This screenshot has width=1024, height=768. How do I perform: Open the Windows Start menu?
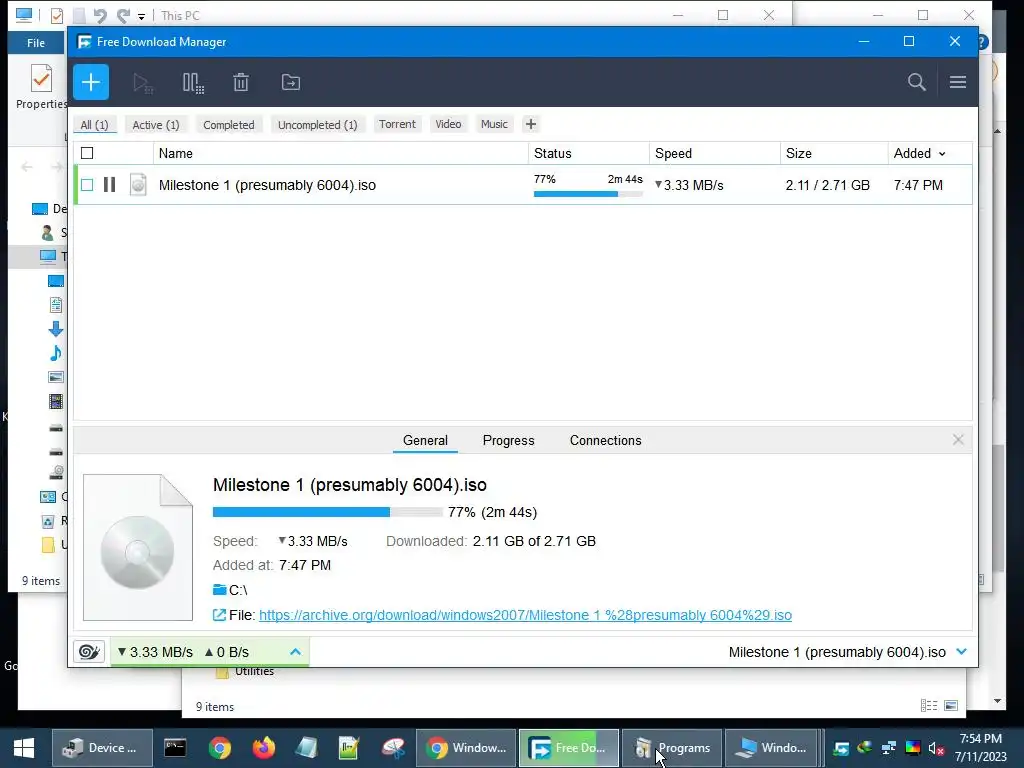click(x=24, y=748)
